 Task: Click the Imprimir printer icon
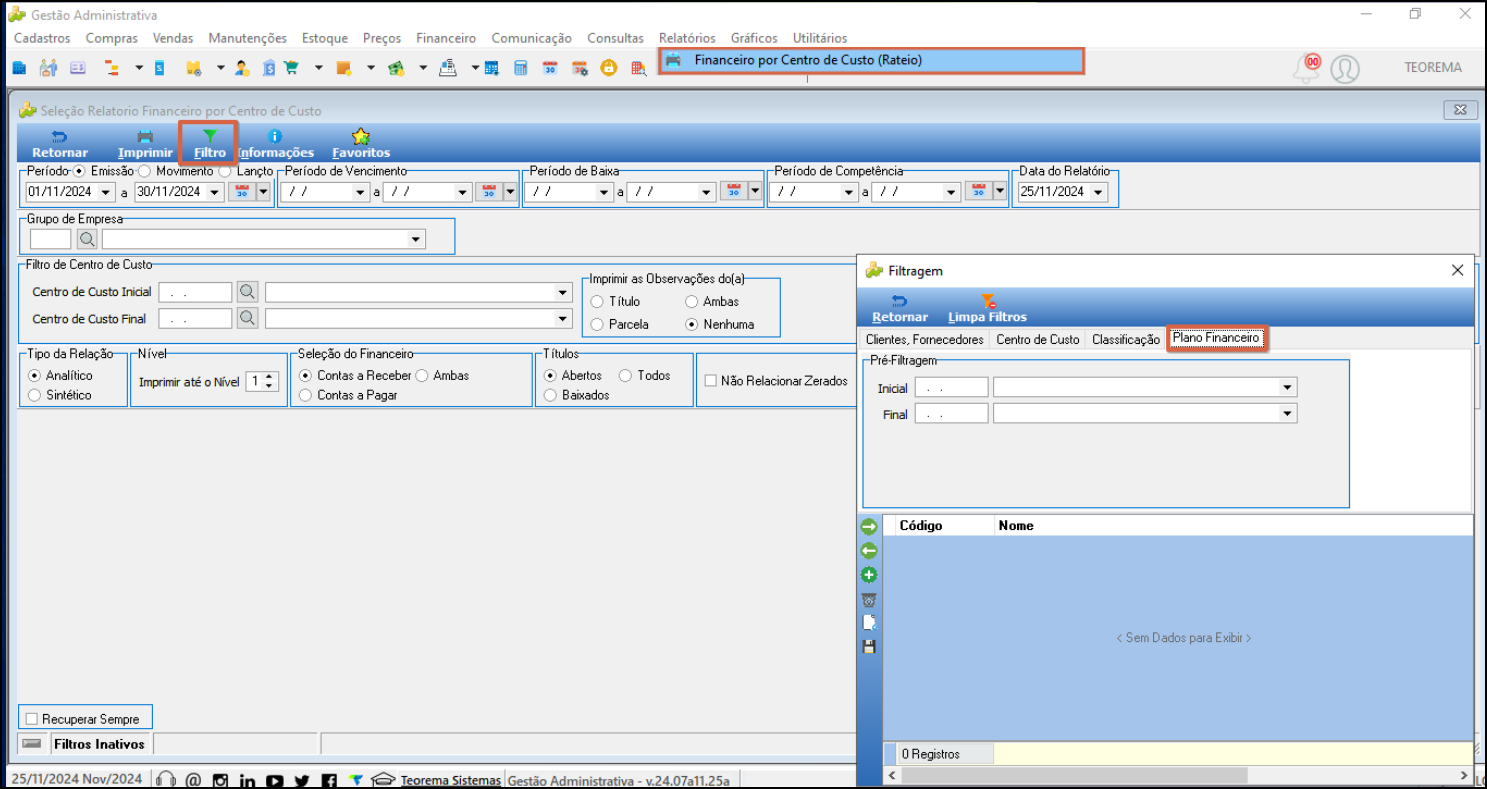145,136
